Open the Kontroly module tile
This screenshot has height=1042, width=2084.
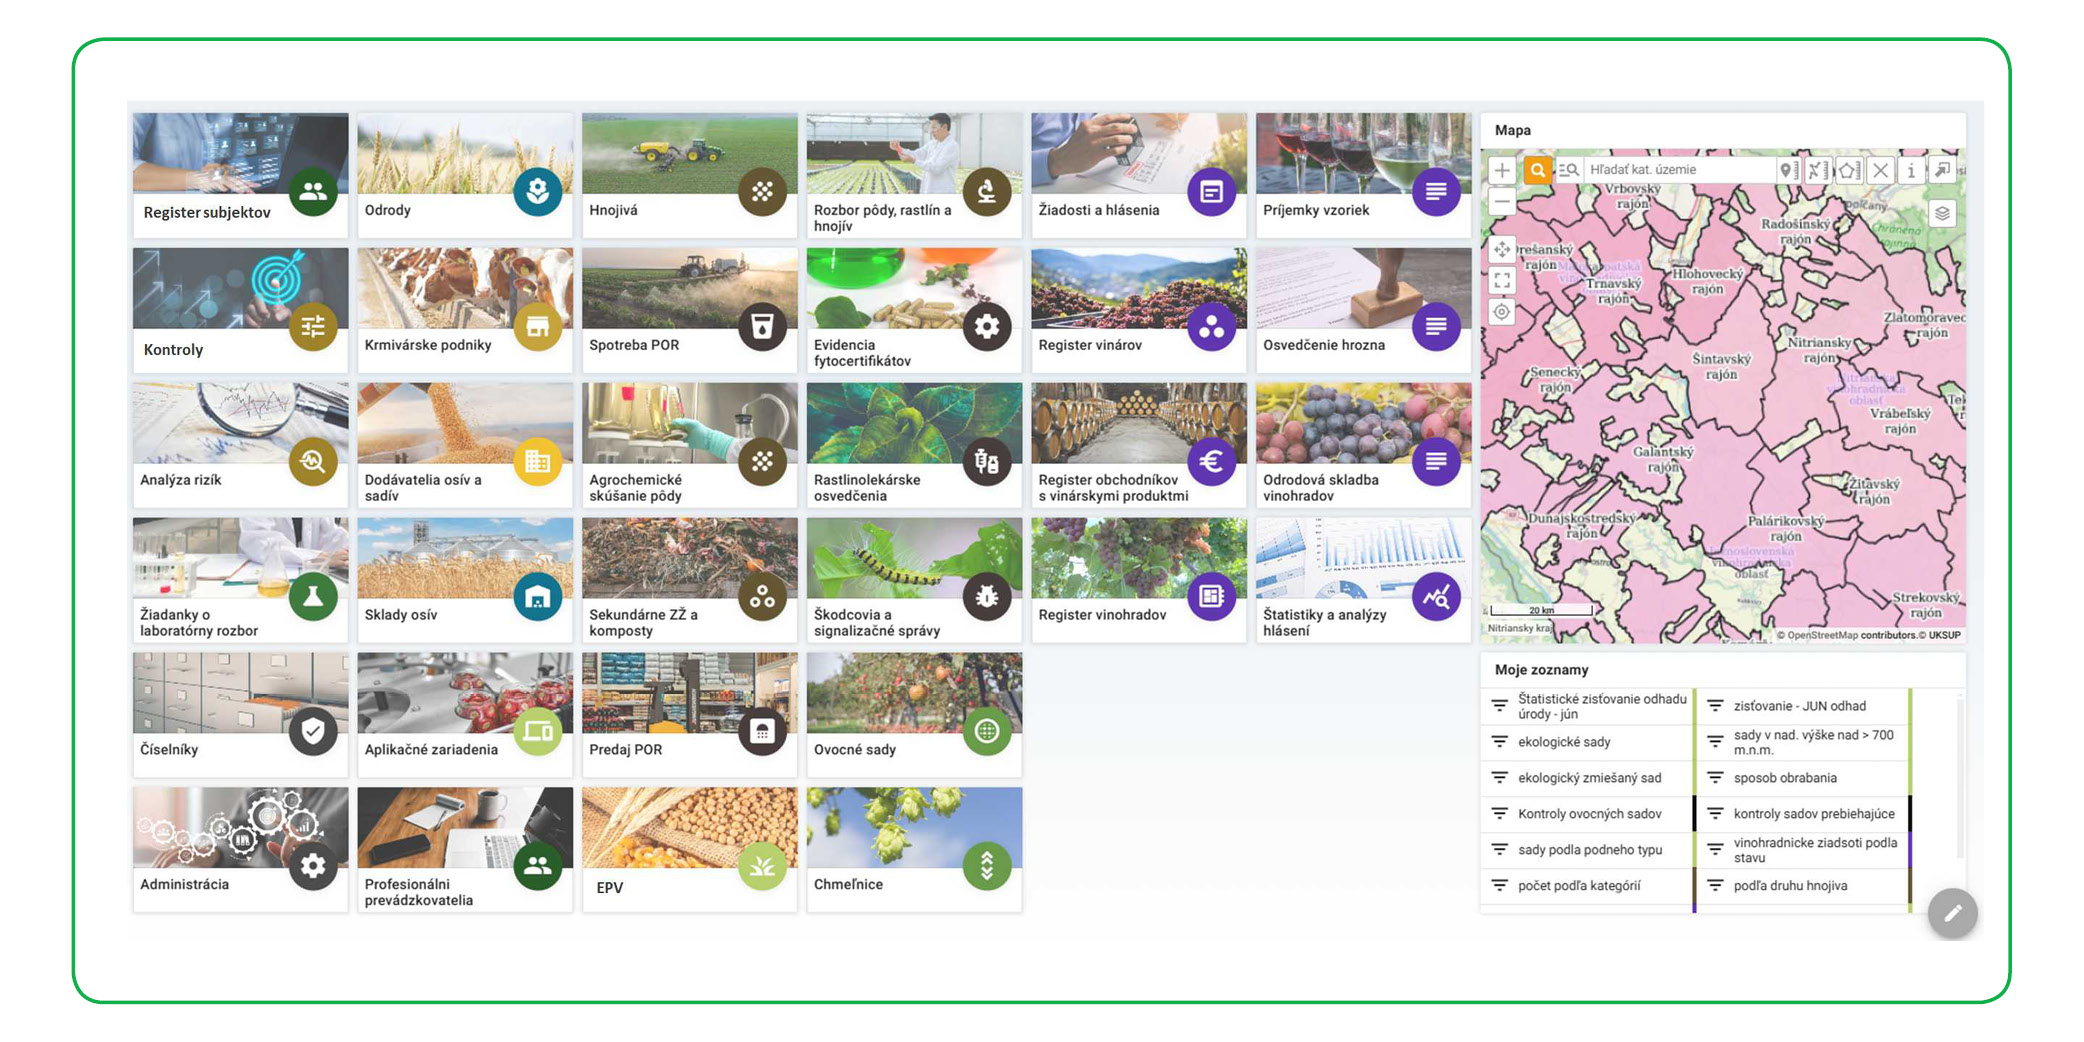[240, 309]
